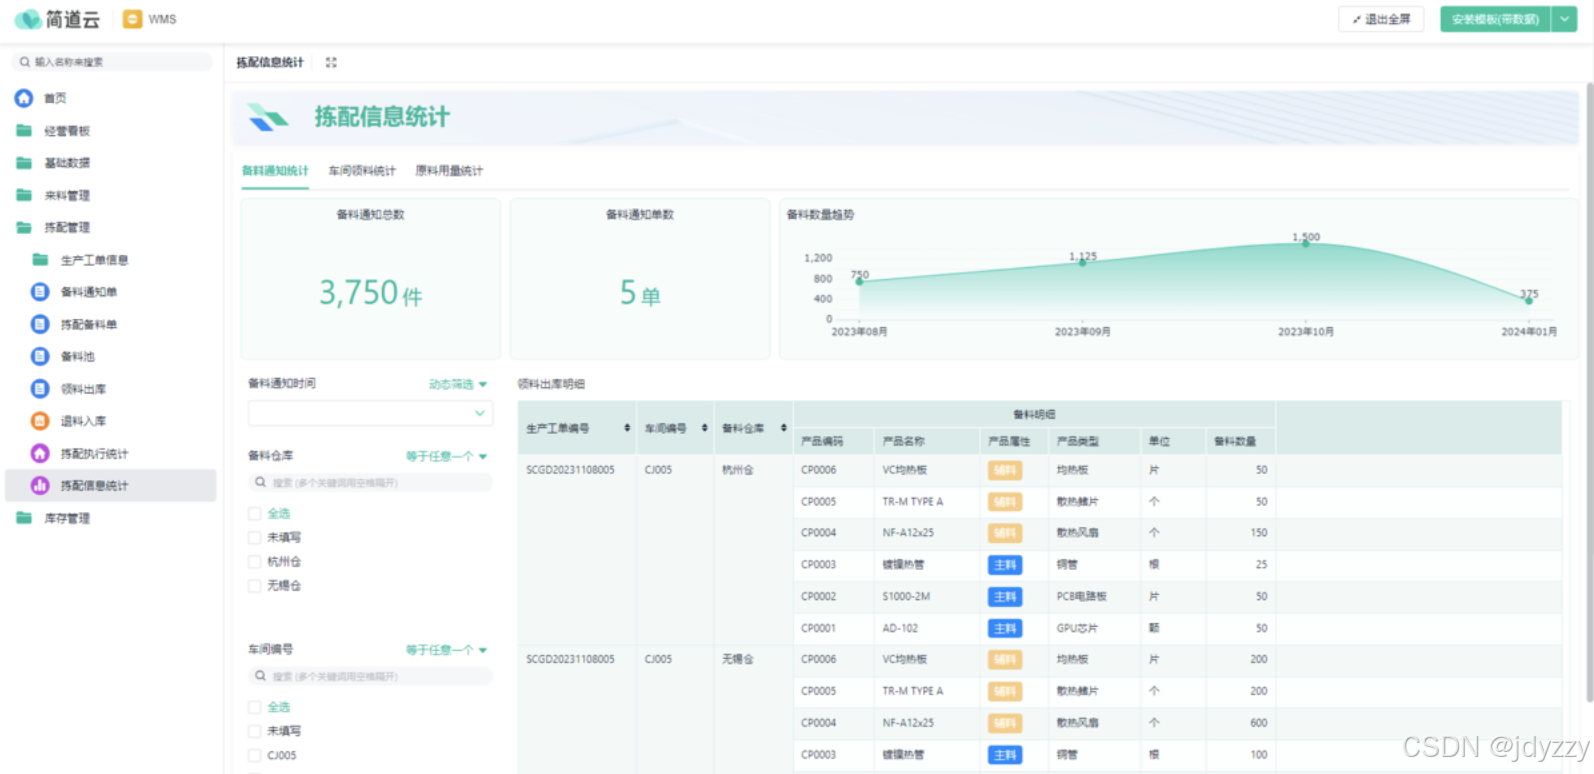Click the CP0002 product code cell
This screenshot has width=1594, height=774.
click(x=818, y=597)
